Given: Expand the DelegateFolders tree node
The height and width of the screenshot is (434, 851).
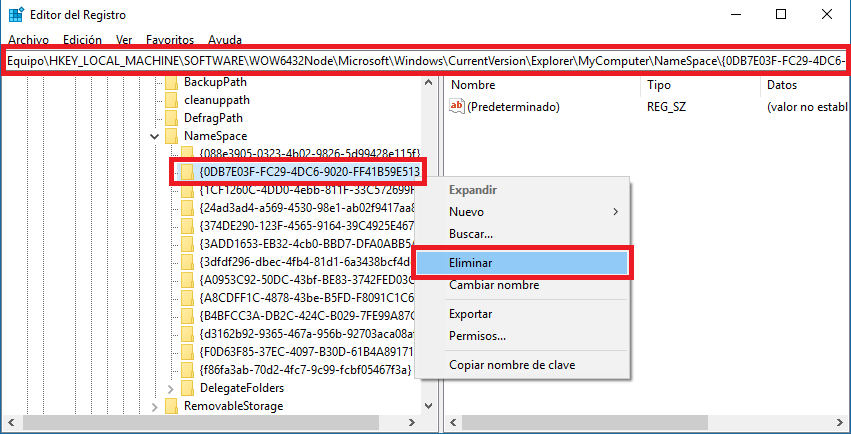Looking at the screenshot, I should coord(171,388).
